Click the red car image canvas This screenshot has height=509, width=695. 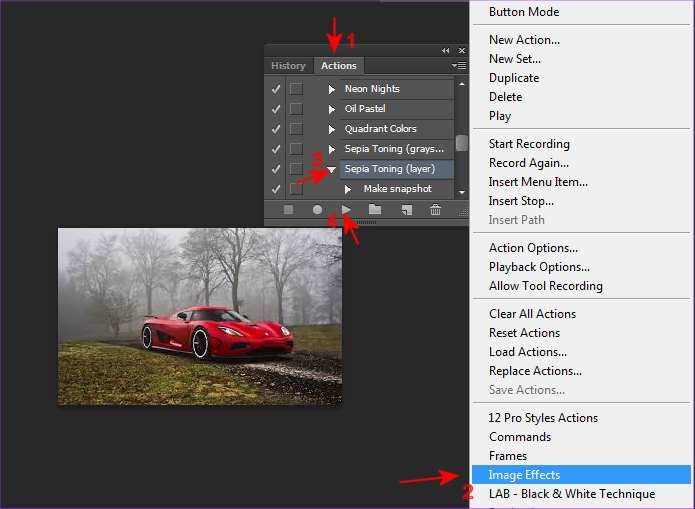coord(199,316)
